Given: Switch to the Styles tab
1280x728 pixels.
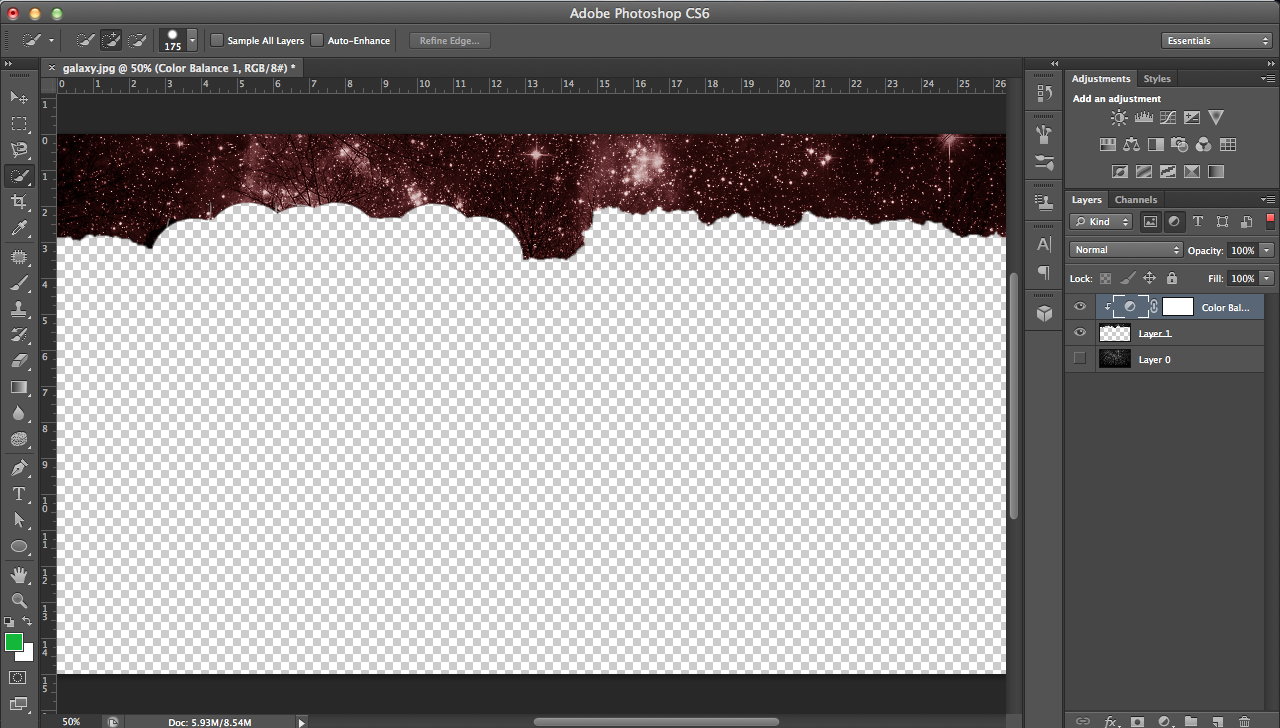Looking at the screenshot, I should click(x=1157, y=78).
